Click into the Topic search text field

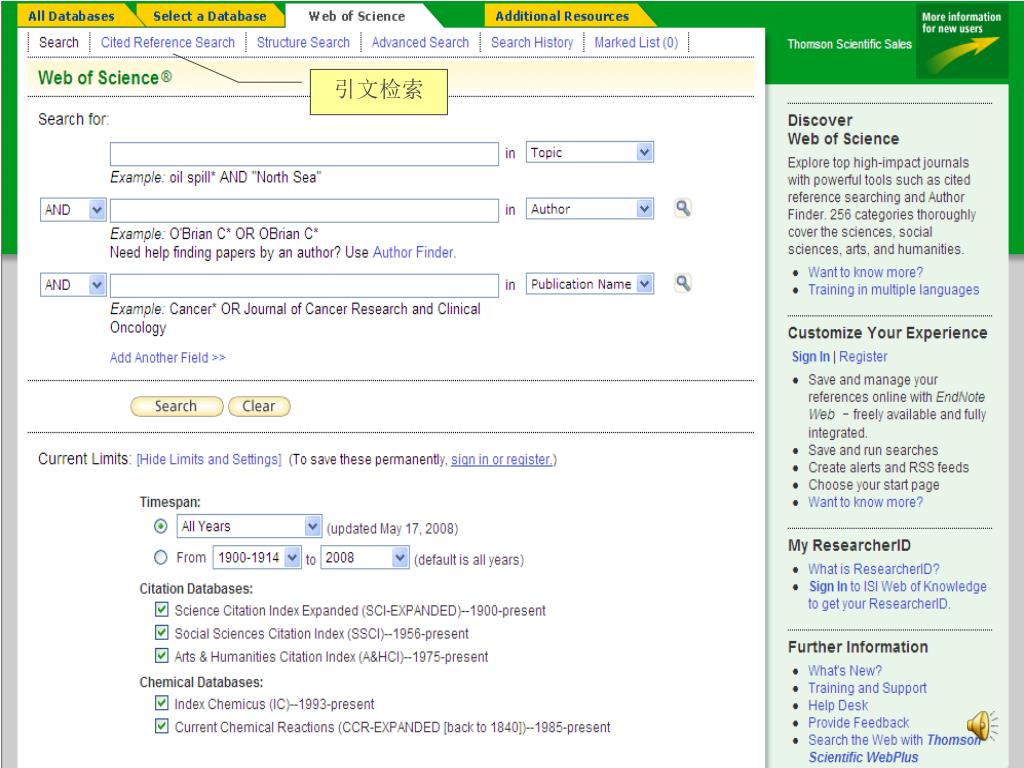coord(304,154)
